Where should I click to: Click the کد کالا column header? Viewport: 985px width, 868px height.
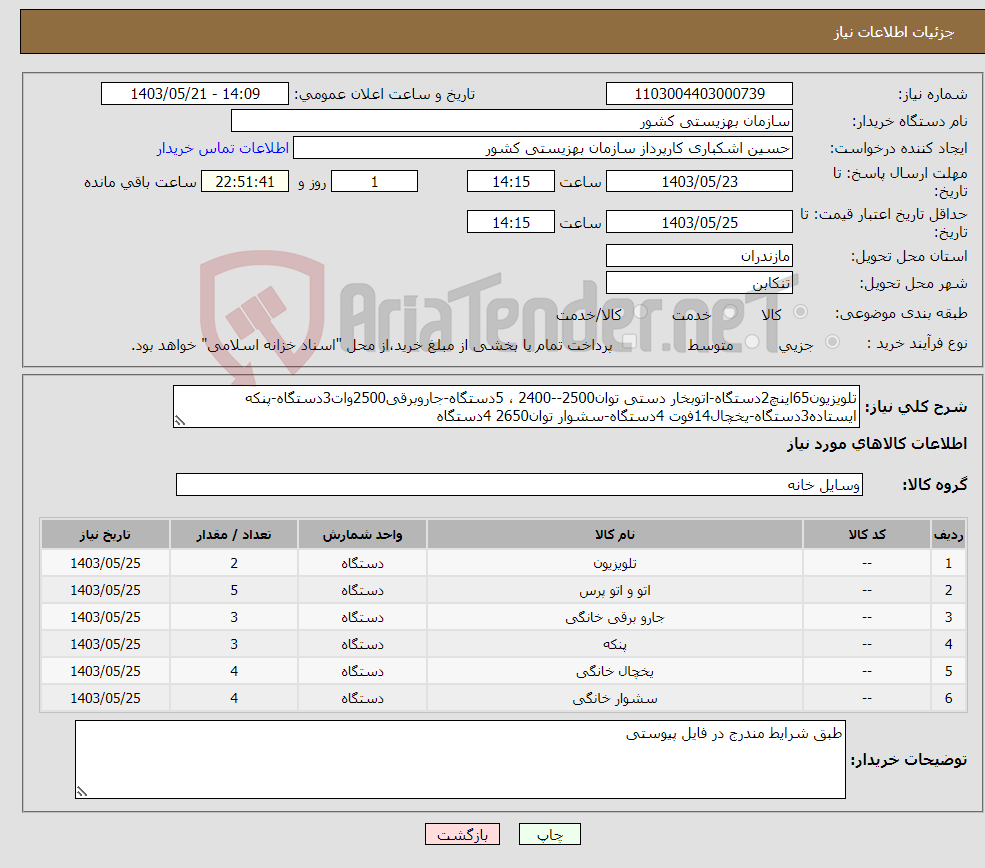867,534
